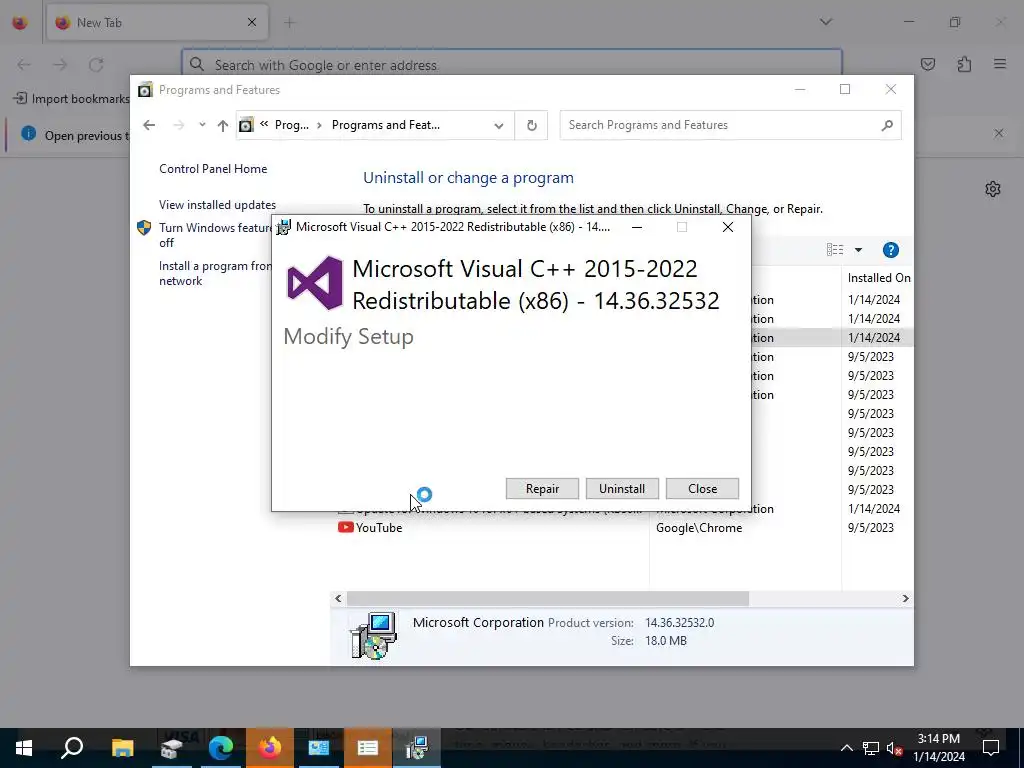Open Turn Windows features on or off
This screenshot has height=768, width=1024.
(215, 234)
